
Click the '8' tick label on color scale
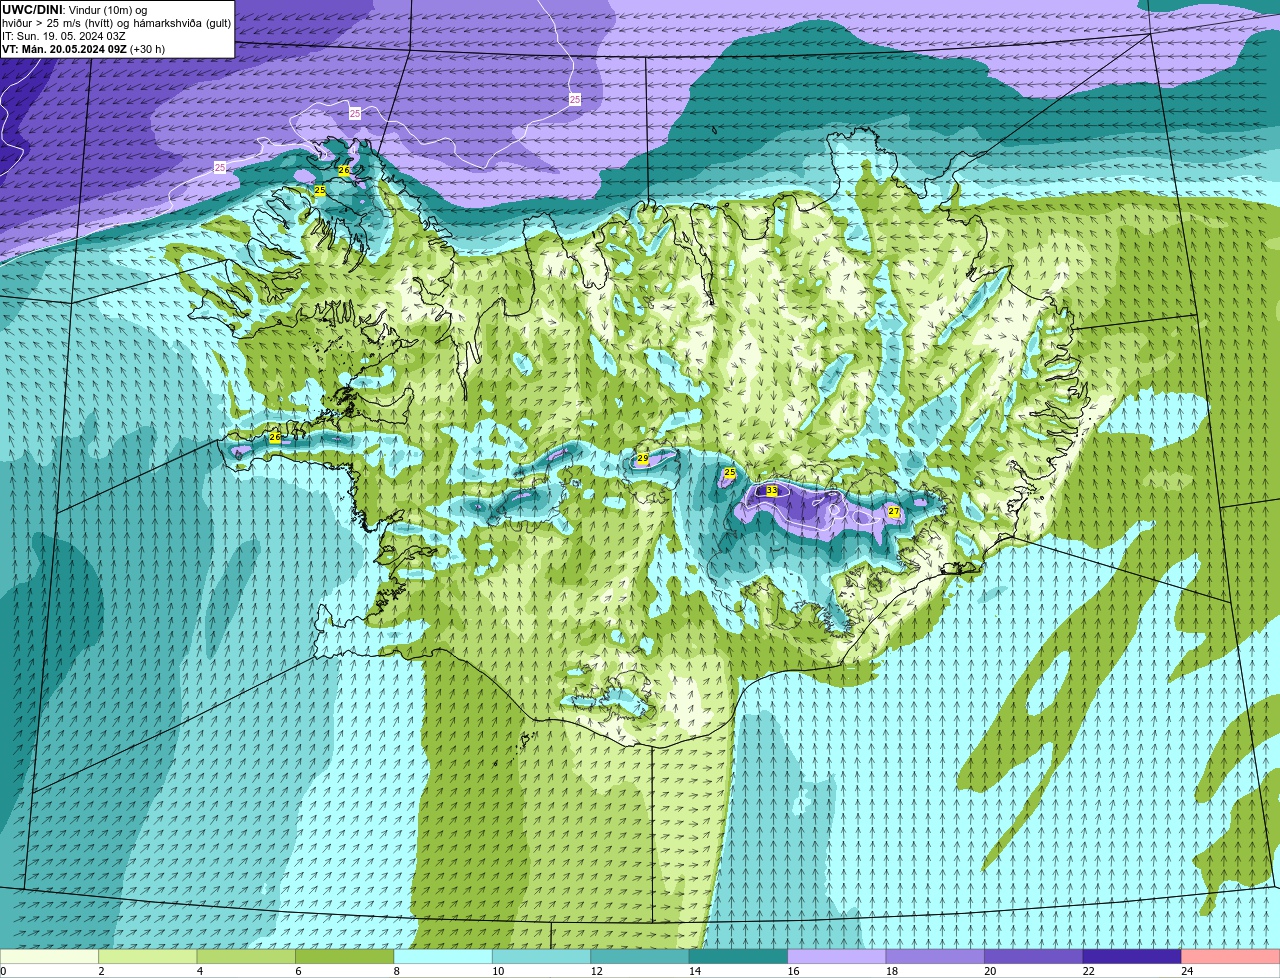coord(397,971)
